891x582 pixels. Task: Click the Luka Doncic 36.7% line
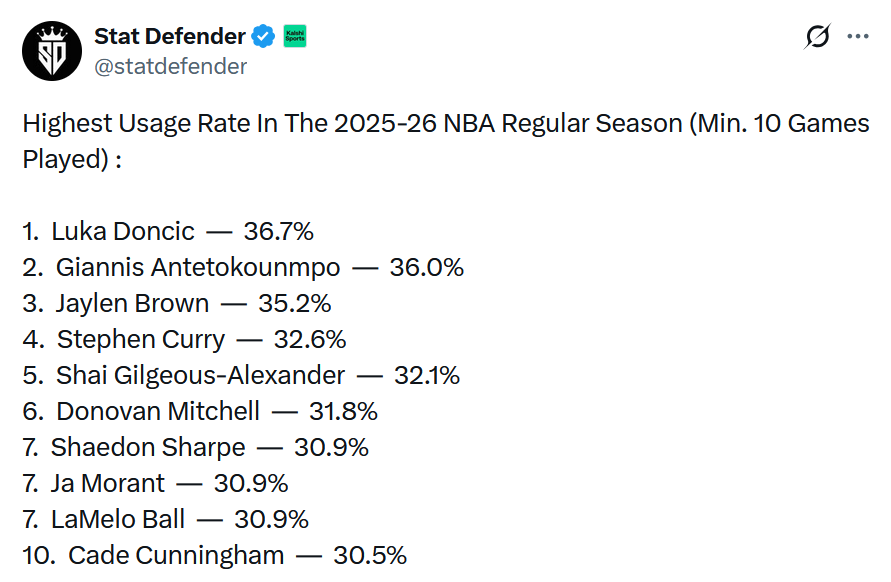click(x=168, y=232)
